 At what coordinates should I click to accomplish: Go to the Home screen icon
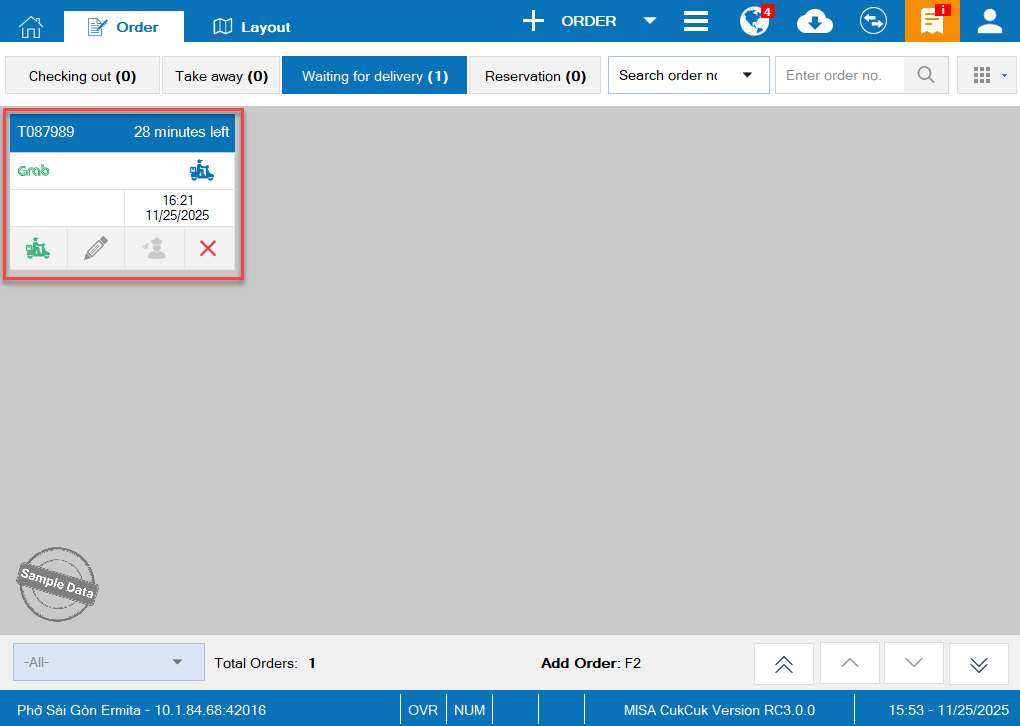[32, 26]
